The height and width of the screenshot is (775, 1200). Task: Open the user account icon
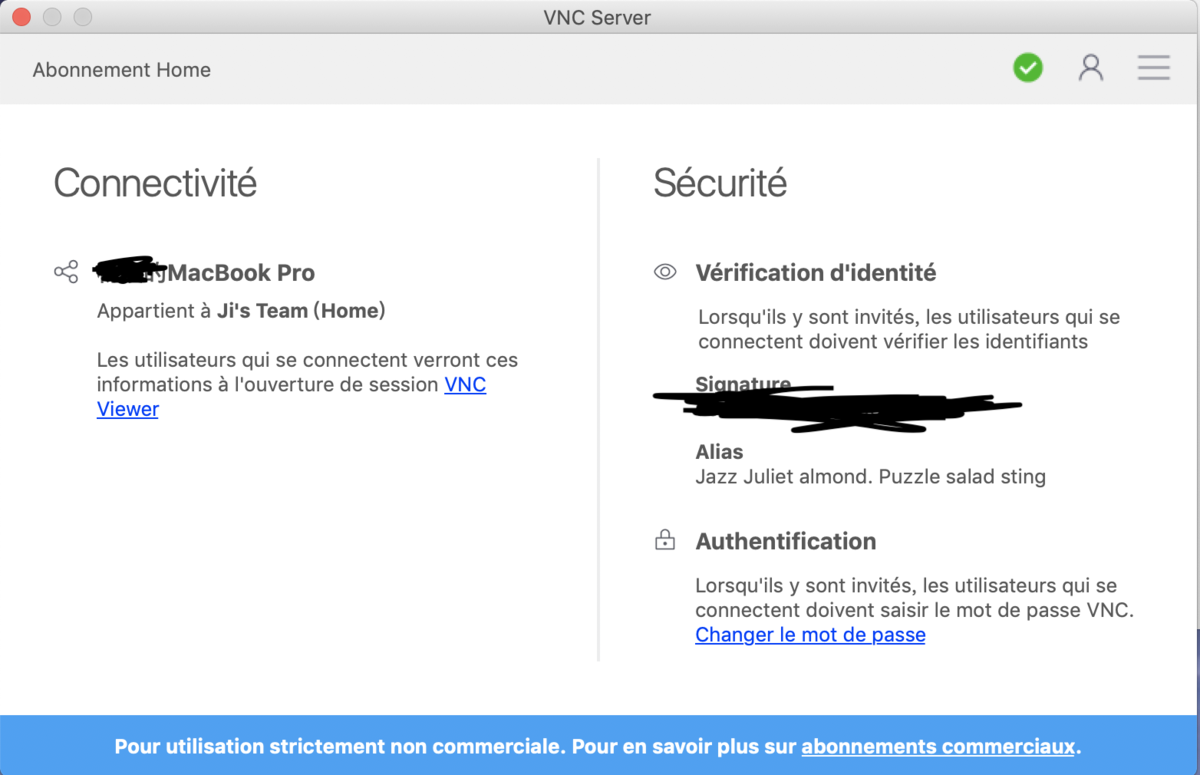(x=1090, y=68)
